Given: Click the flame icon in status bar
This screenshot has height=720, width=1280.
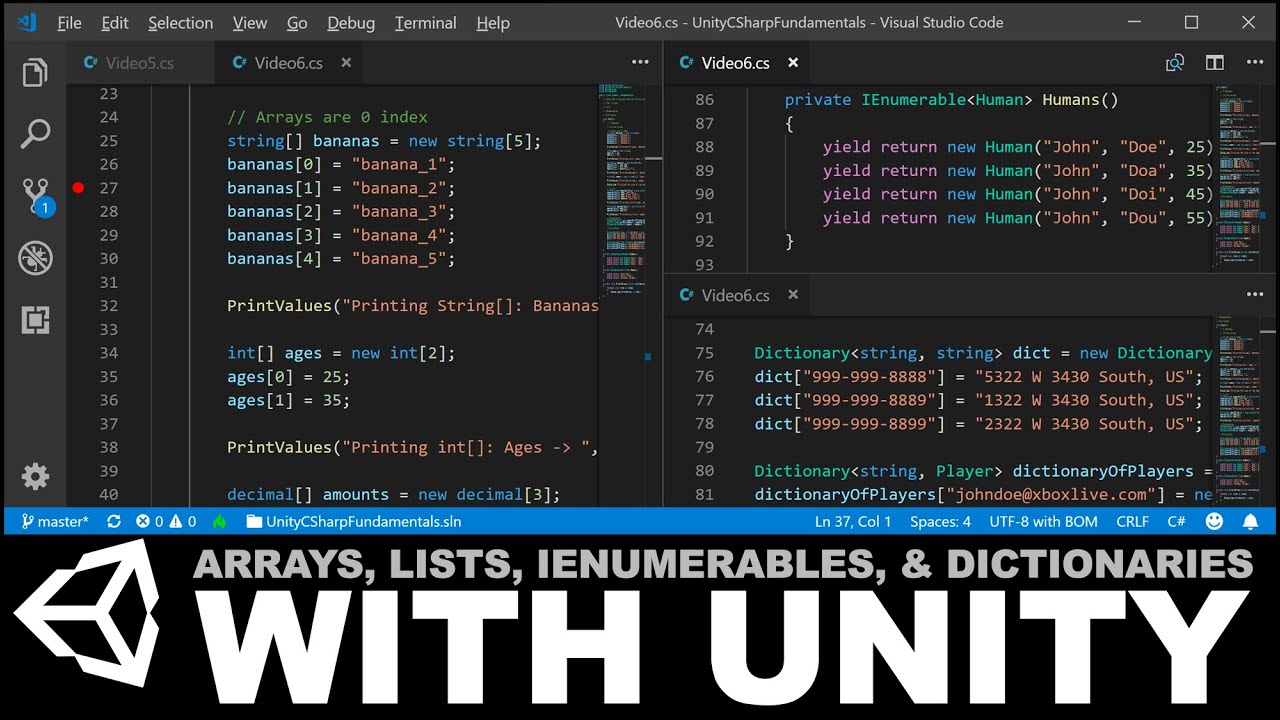Looking at the screenshot, I should (220, 521).
